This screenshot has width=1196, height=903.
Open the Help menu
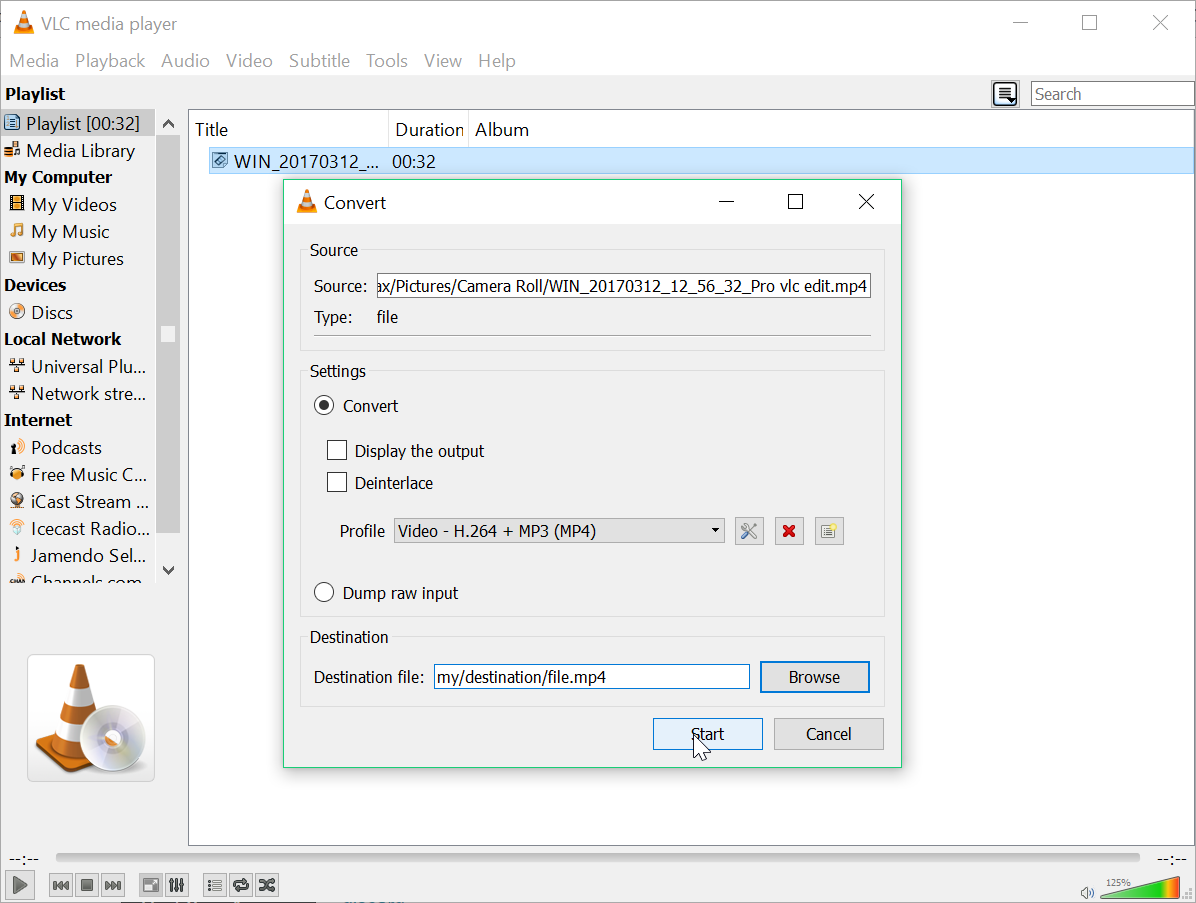tap(497, 61)
